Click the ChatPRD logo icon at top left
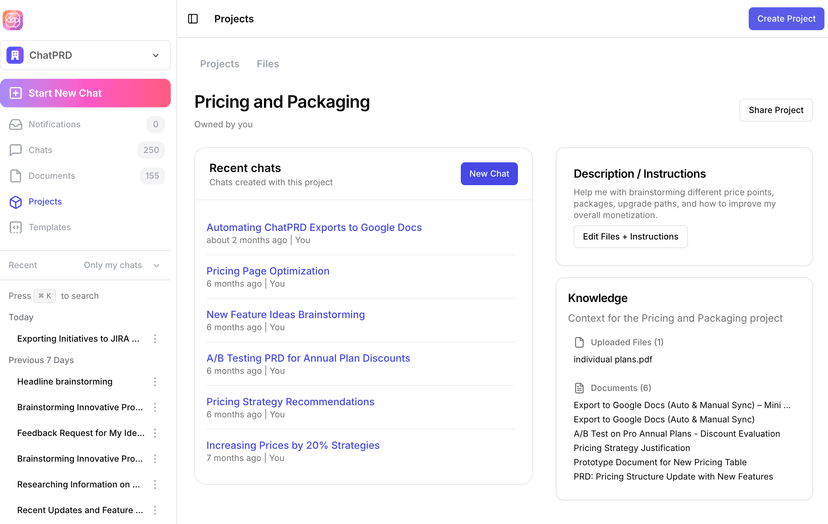Viewport: 828px width, 524px height. [12, 20]
